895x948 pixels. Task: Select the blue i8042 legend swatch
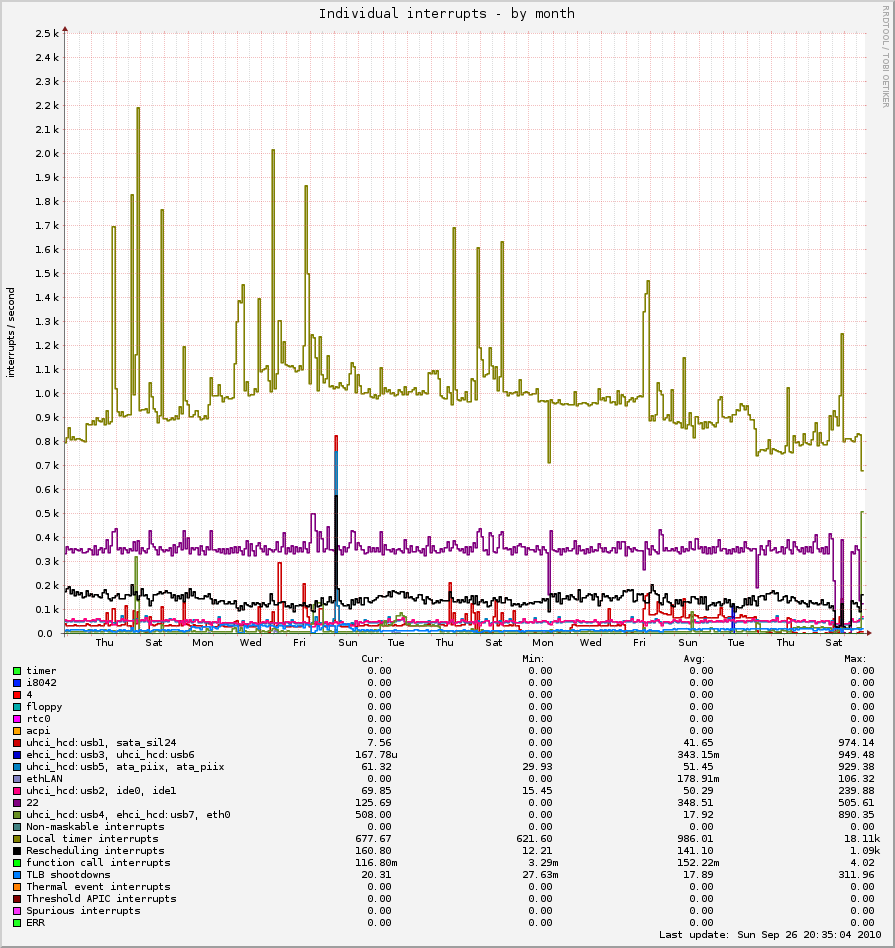pos(17,683)
